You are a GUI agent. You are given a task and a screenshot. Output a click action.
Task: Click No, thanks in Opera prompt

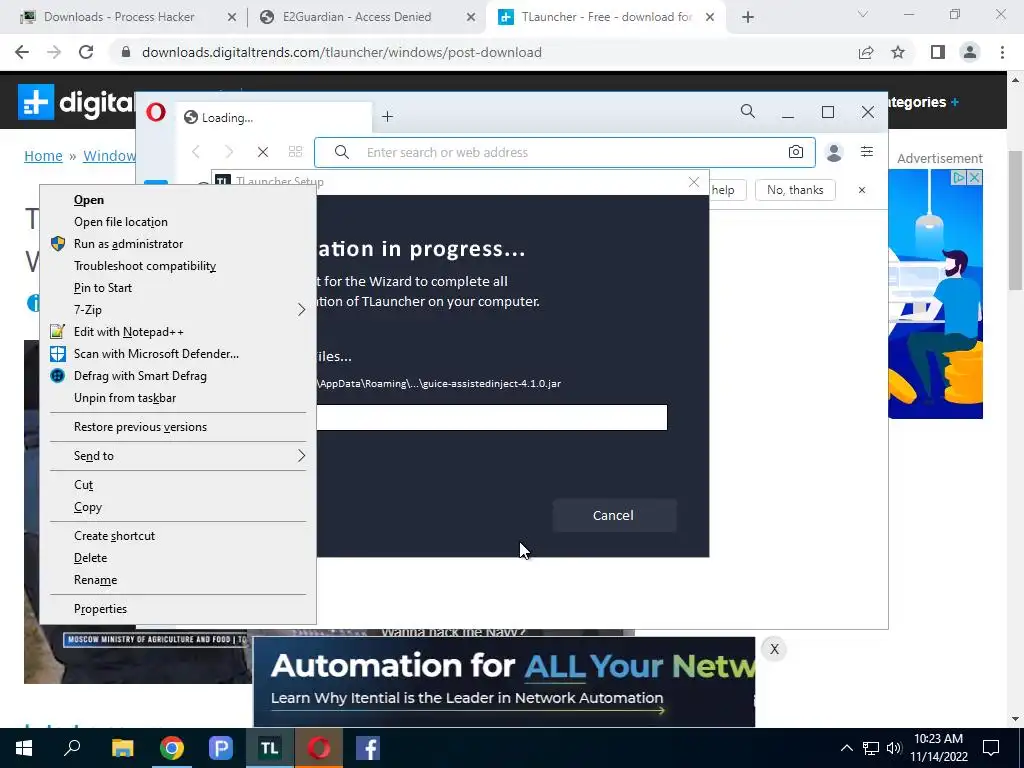(x=795, y=190)
